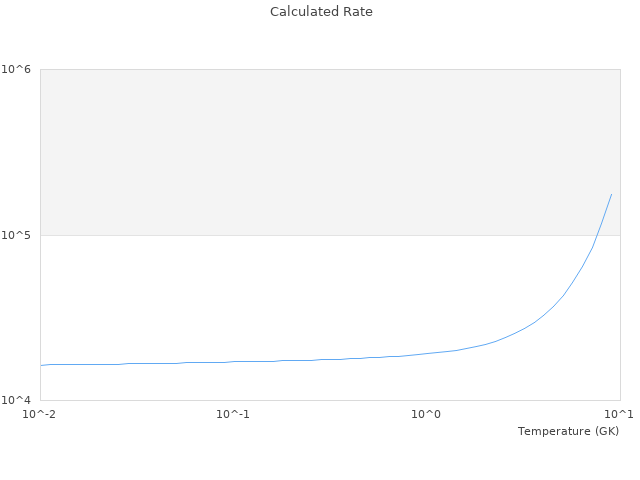The height and width of the screenshot is (480, 640).
Task: Select the 10^6 y-axis tick label
Action: pos(17,69)
